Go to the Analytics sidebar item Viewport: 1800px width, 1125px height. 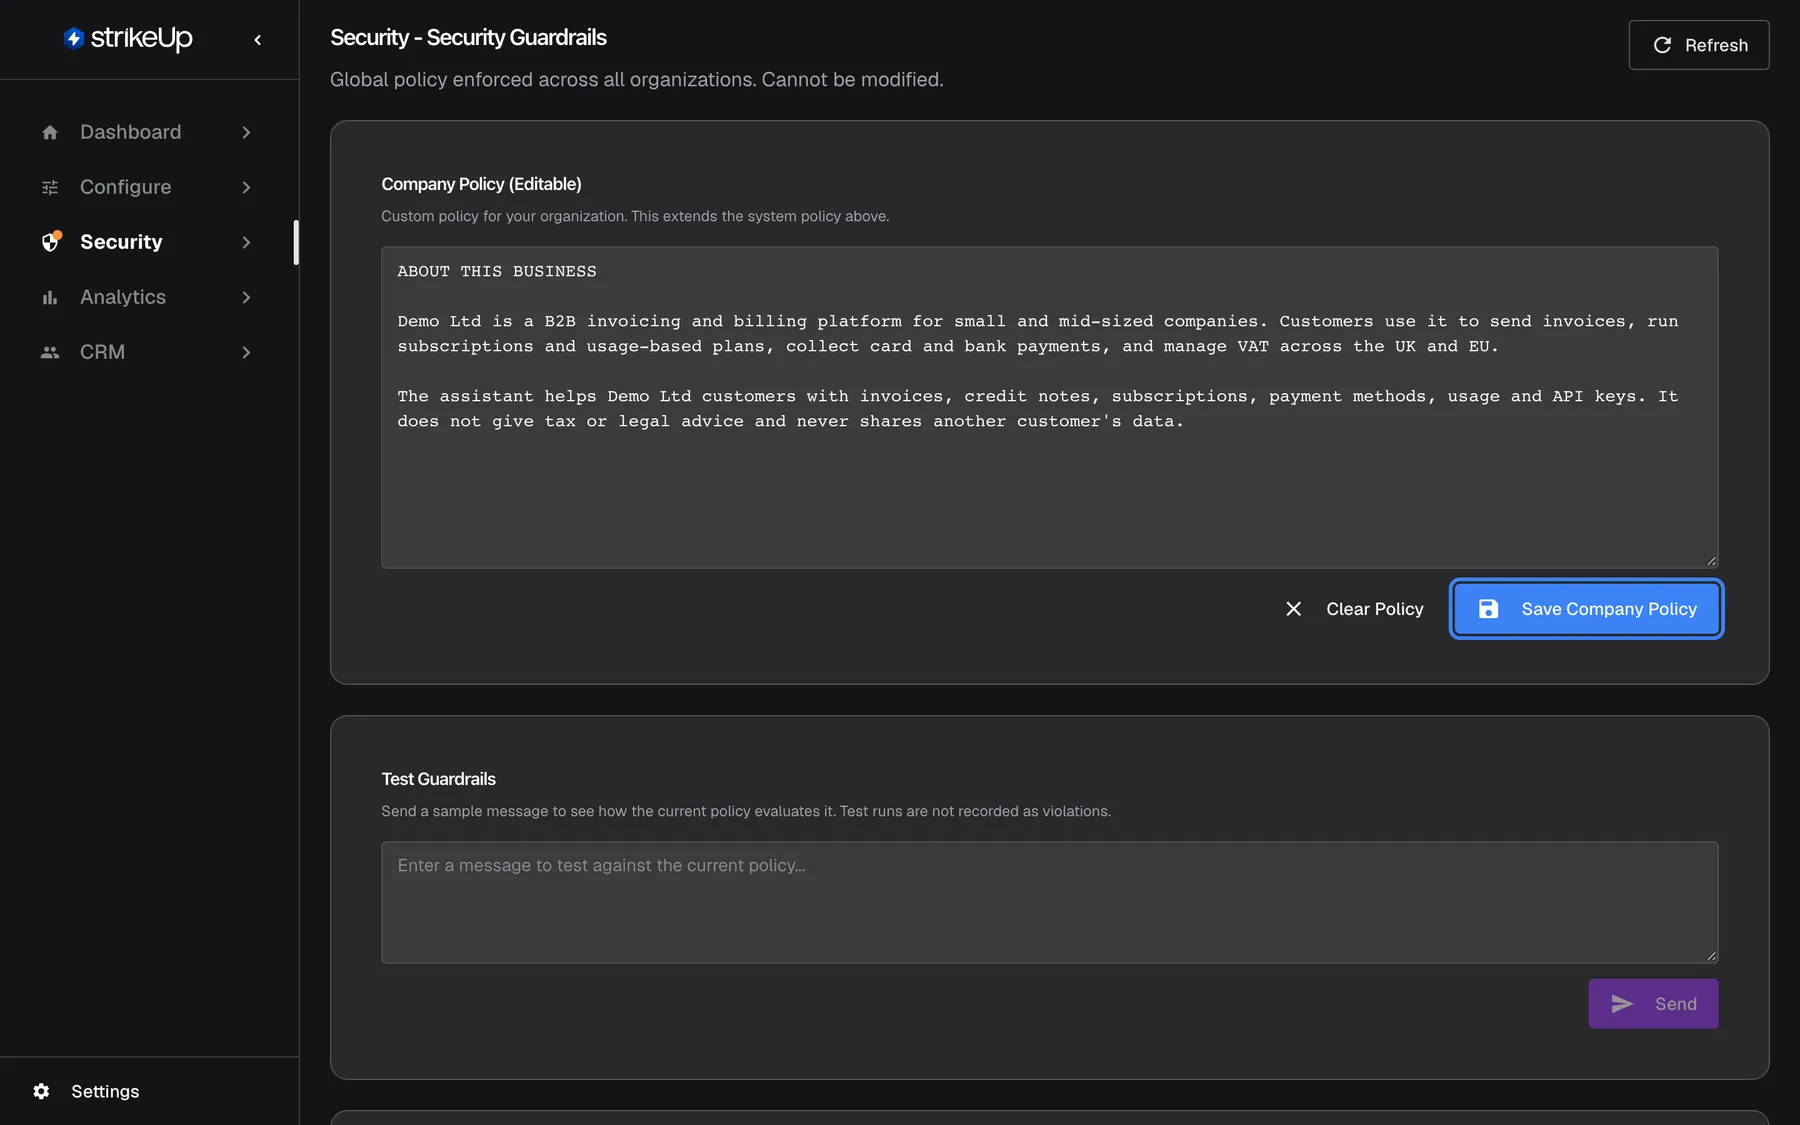(x=148, y=297)
